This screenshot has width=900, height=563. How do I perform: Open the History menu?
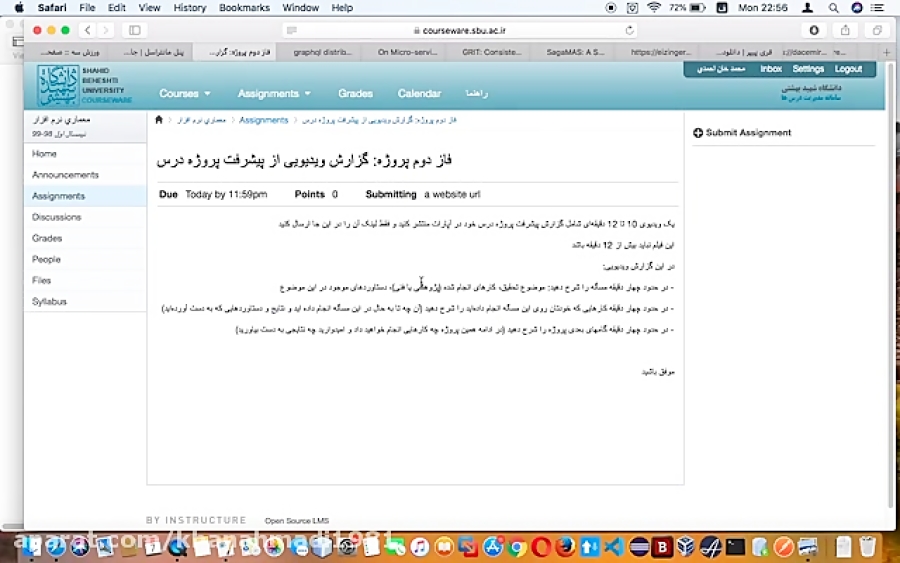189,8
